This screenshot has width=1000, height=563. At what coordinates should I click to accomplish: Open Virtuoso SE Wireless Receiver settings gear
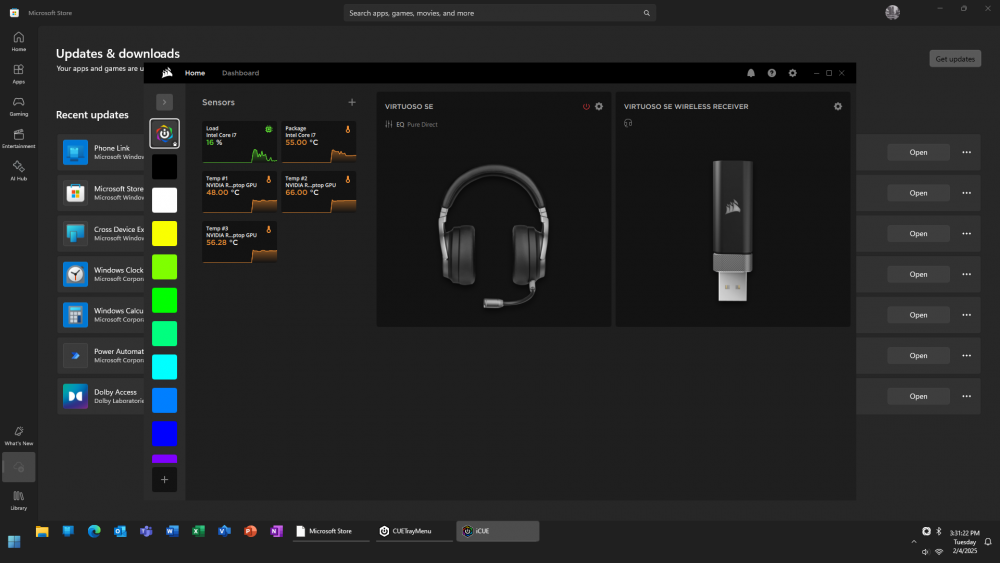838,106
